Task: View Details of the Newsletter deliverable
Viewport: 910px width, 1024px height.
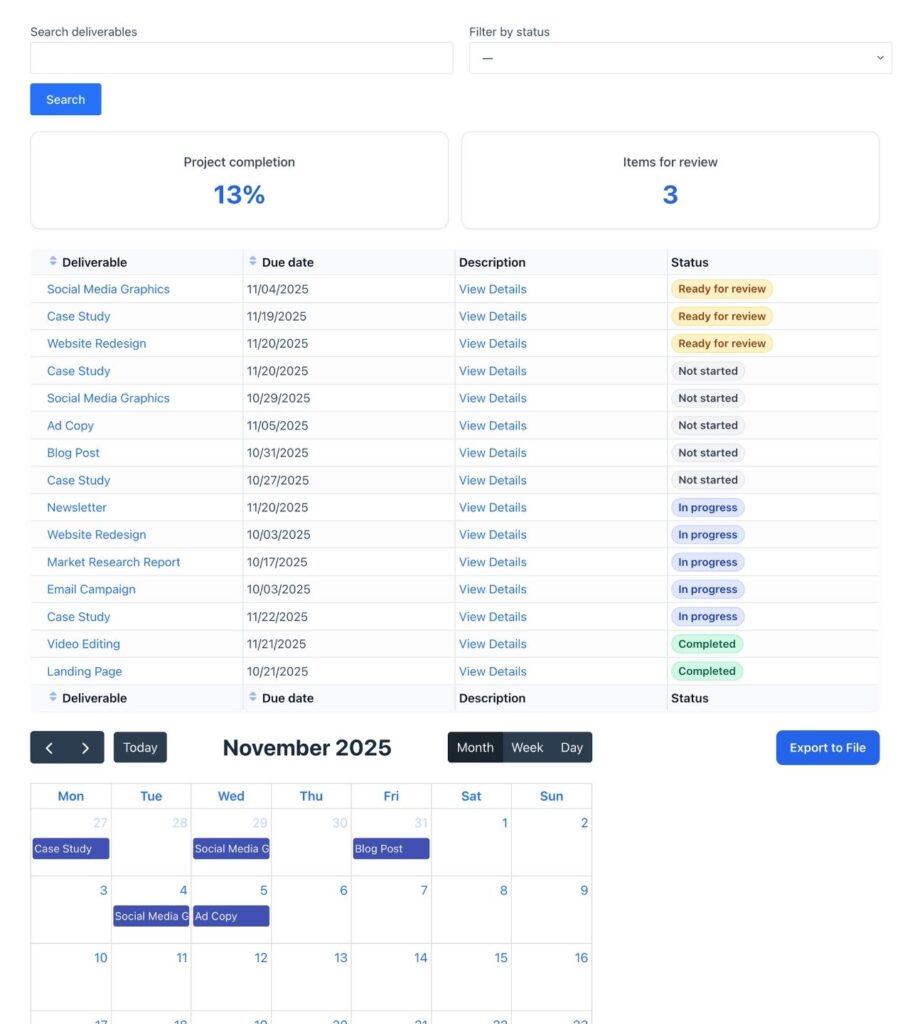Action: (492, 507)
